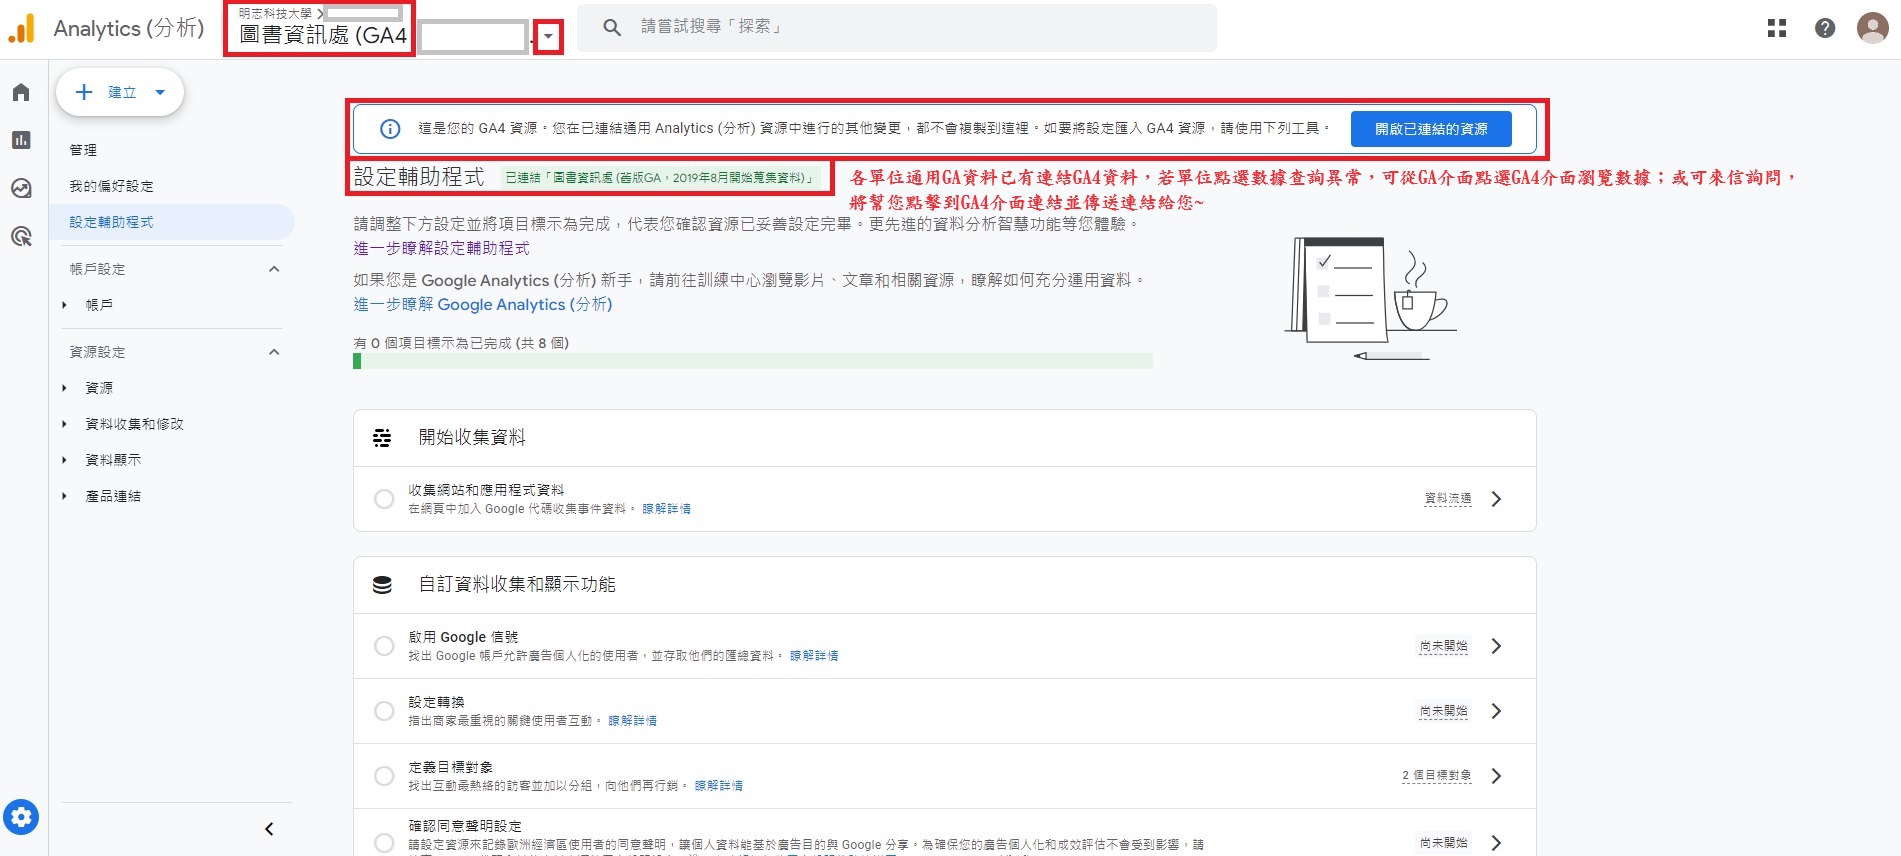Collapse the 帳戶設定 section
Screen dimensions: 1901x856
(274, 269)
